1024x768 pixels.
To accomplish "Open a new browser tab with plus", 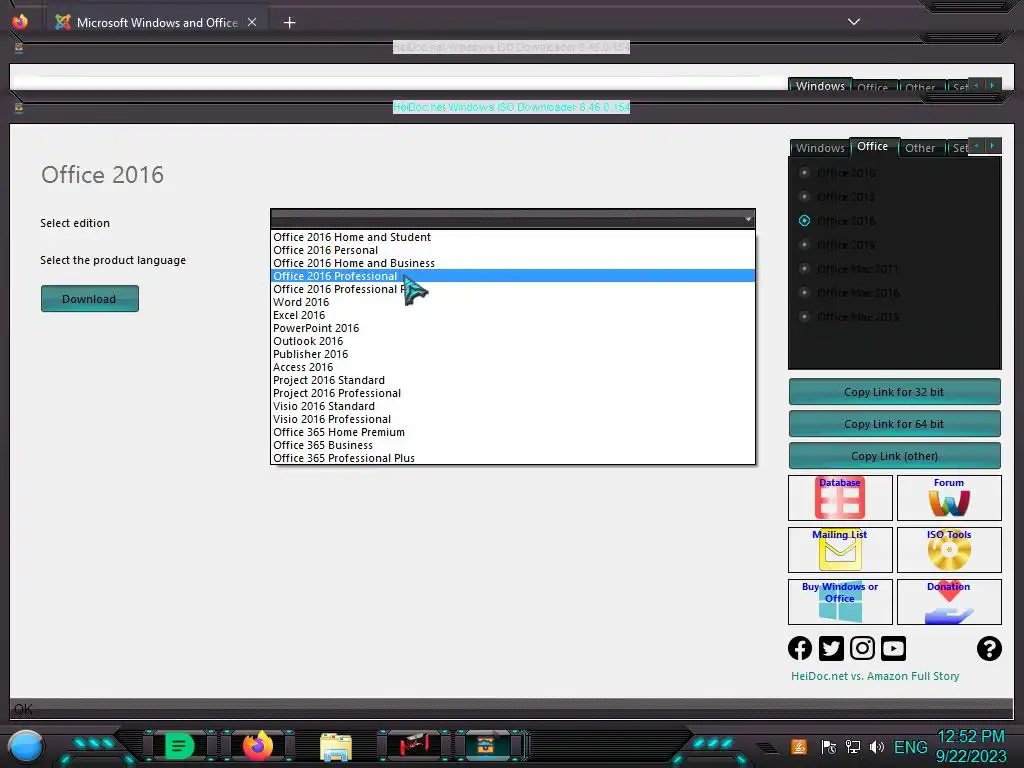I will pyautogui.click(x=289, y=23).
